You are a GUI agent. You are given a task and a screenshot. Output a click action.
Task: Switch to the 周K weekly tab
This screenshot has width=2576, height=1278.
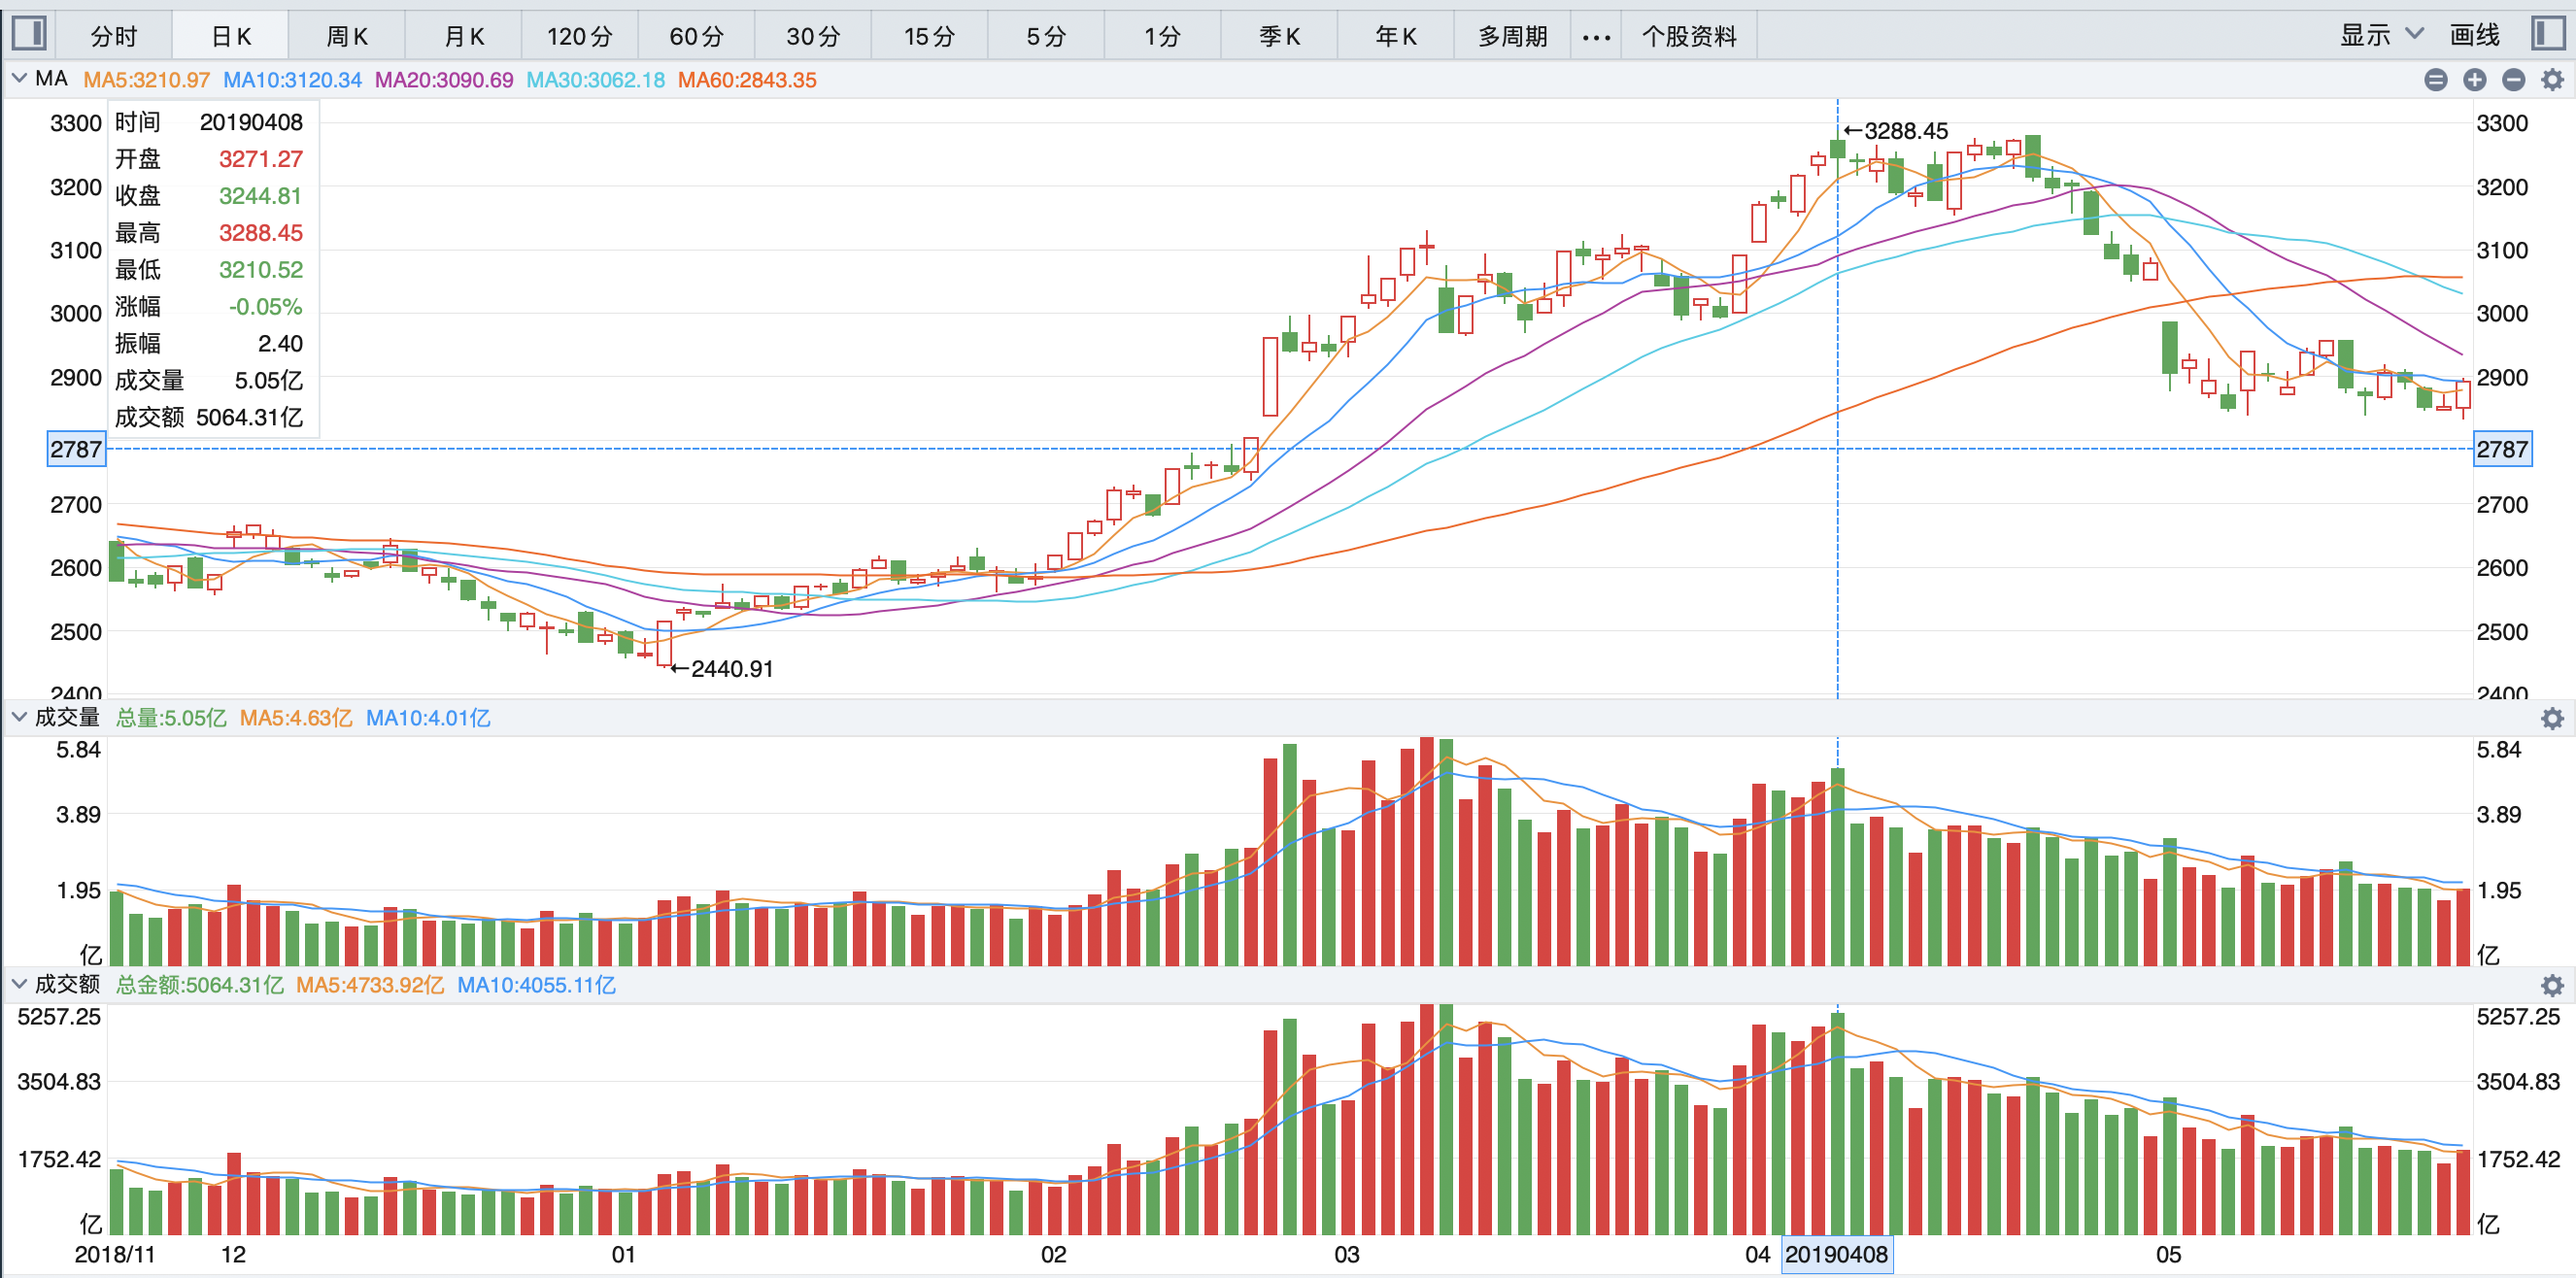click(x=347, y=37)
